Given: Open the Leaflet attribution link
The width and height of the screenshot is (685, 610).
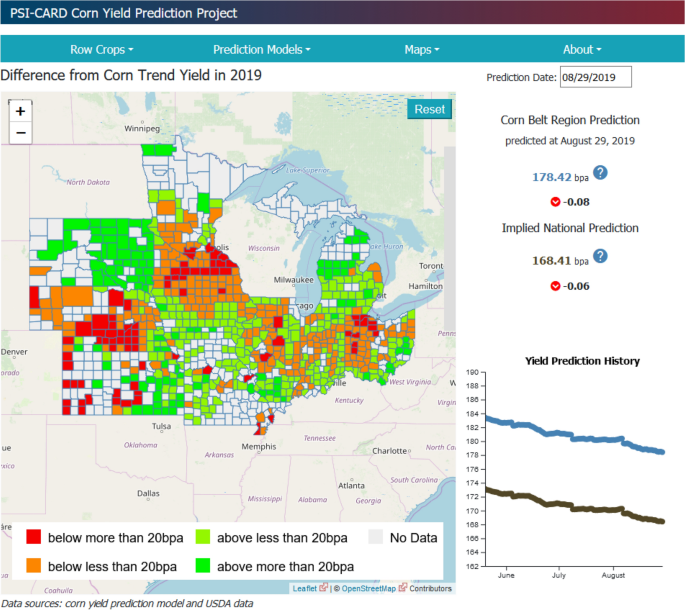Looking at the screenshot, I should [304, 588].
